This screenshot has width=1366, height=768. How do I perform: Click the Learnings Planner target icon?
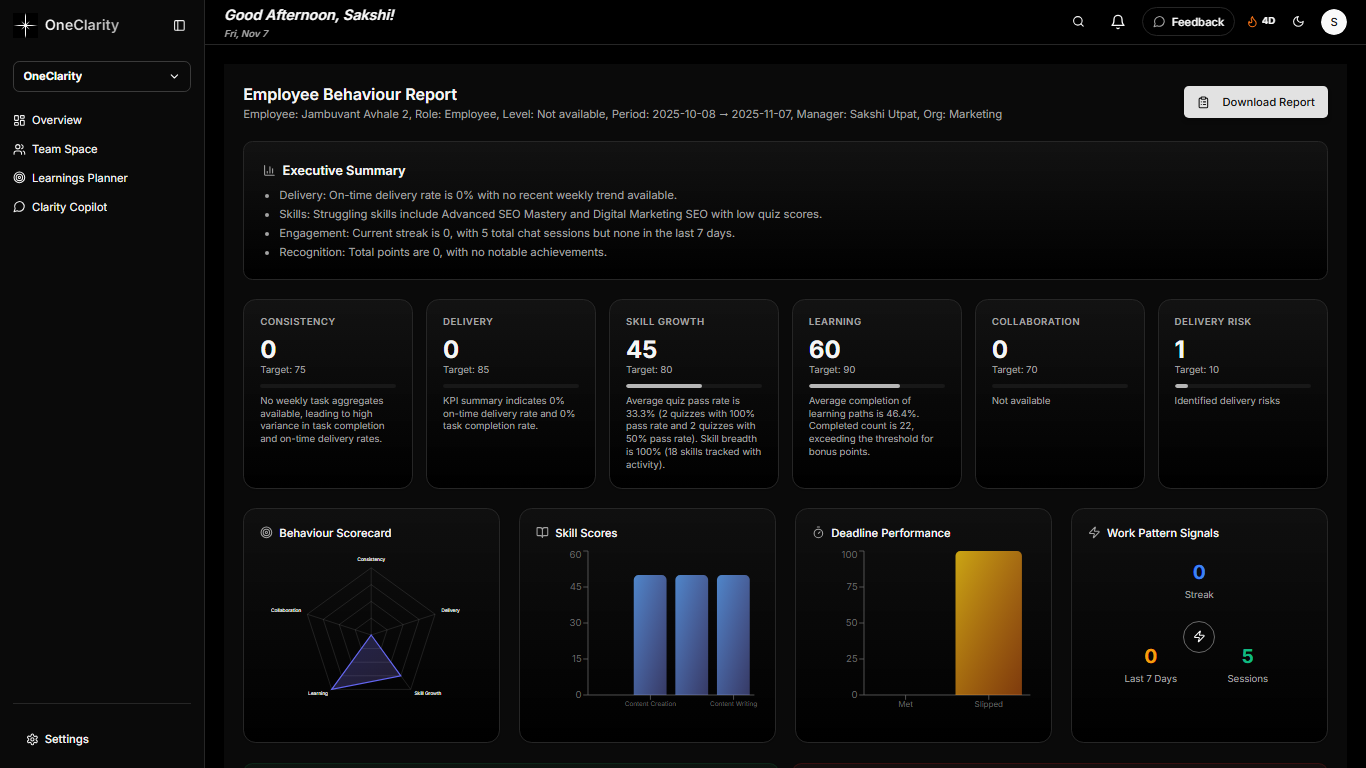point(19,178)
